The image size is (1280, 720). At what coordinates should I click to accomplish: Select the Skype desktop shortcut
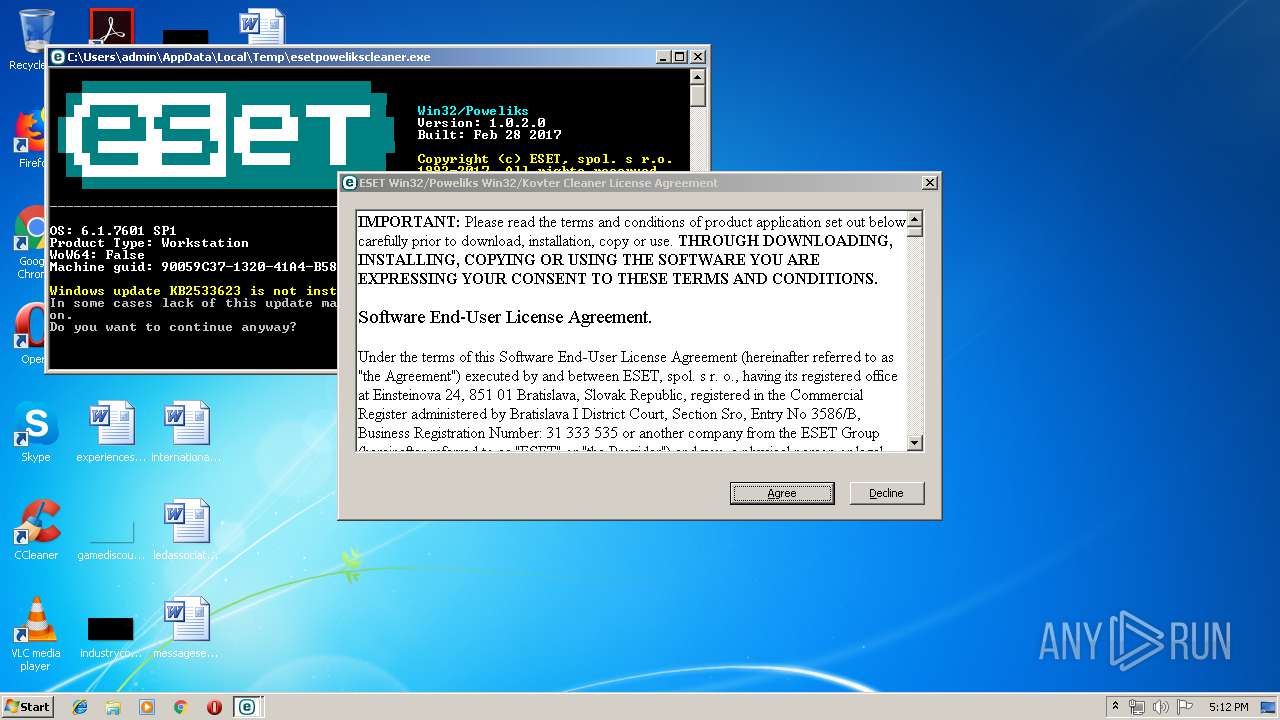tap(36, 432)
